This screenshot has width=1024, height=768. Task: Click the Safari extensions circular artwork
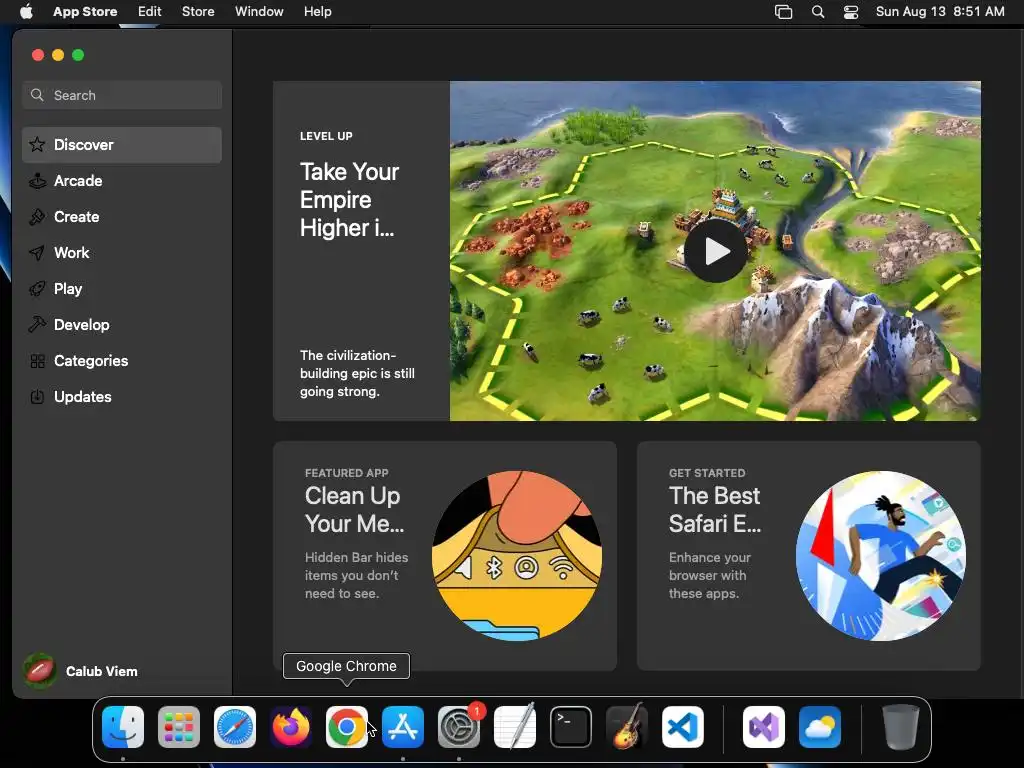click(880, 556)
